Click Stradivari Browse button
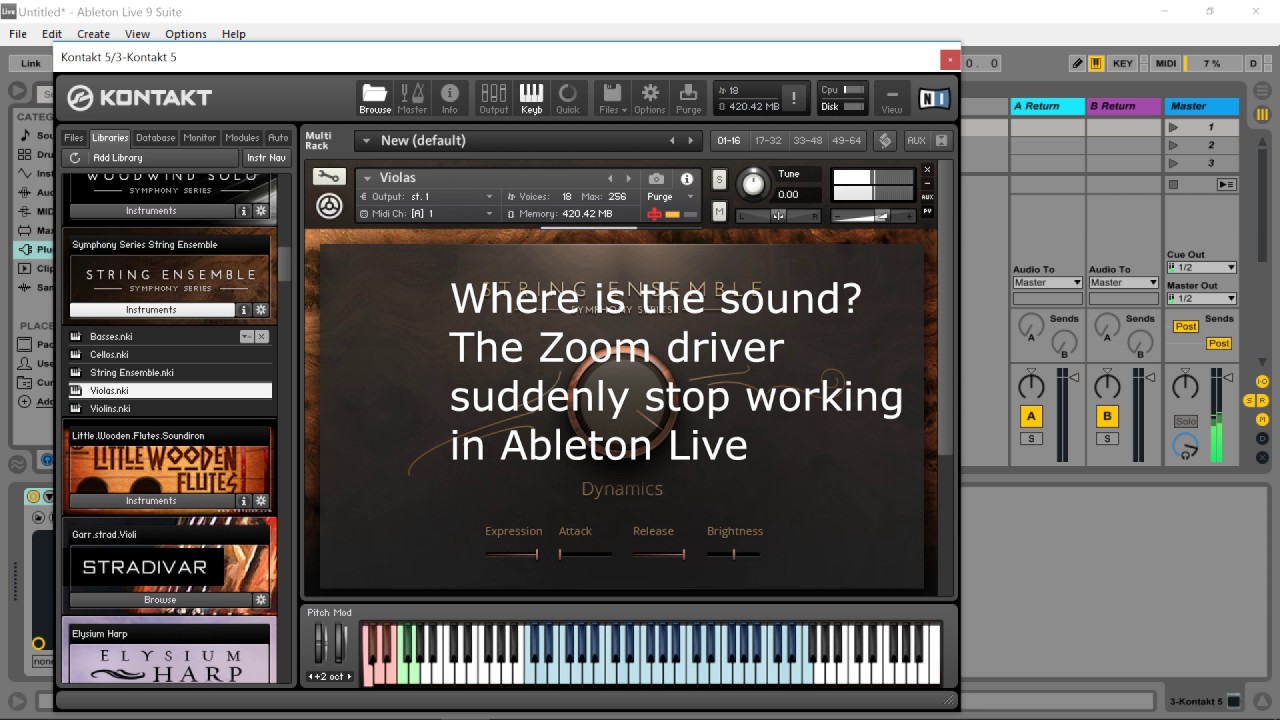The height and width of the screenshot is (720, 1280). click(160, 600)
